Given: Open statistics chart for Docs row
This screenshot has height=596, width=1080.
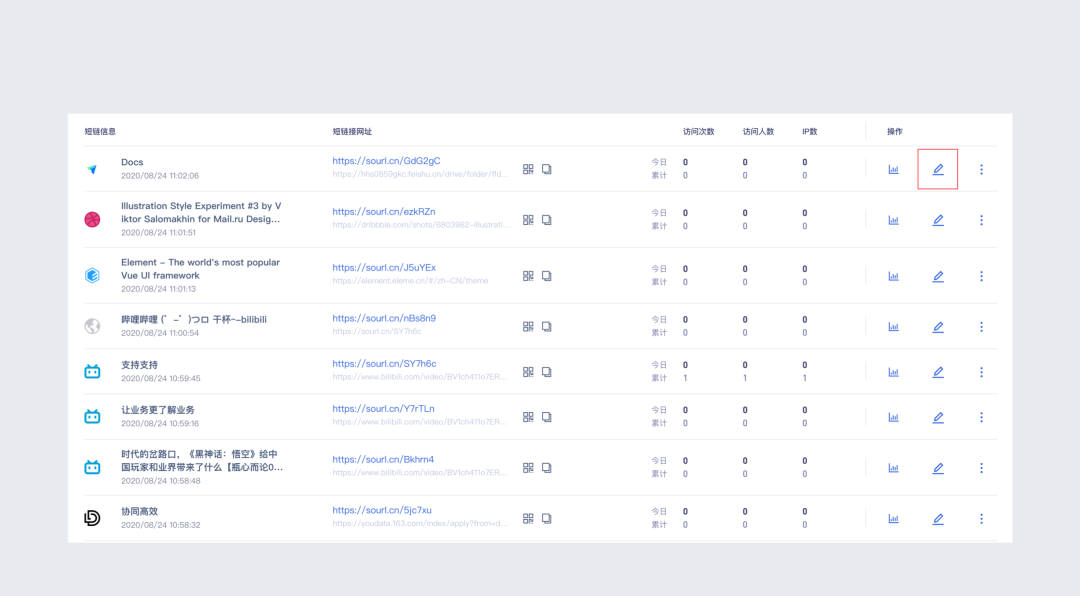Looking at the screenshot, I should [893, 169].
